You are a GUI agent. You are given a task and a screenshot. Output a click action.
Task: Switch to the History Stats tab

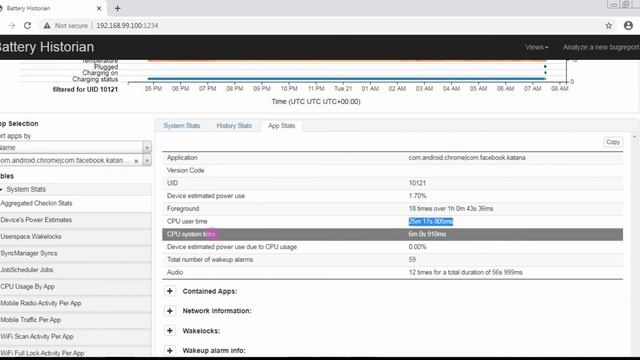tap(234, 126)
